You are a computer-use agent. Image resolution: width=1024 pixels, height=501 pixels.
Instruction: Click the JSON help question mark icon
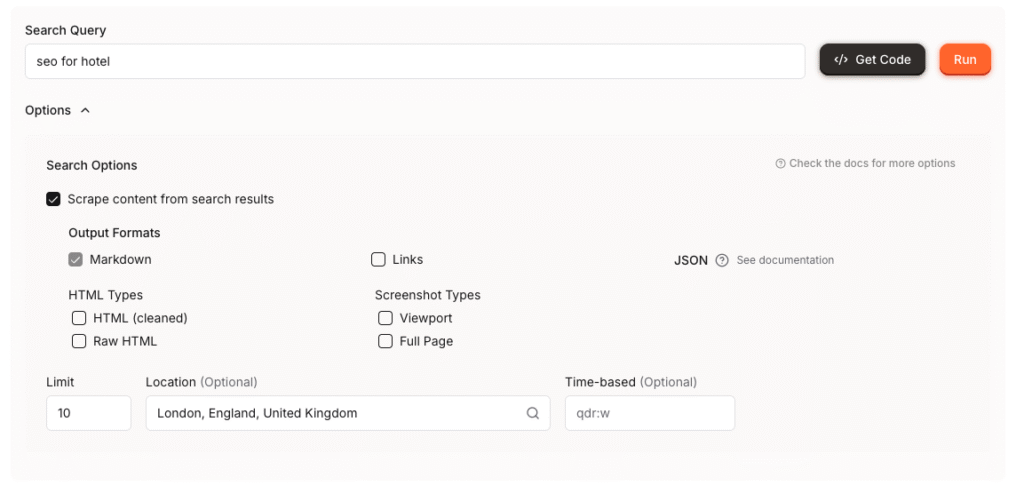(x=722, y=260)
